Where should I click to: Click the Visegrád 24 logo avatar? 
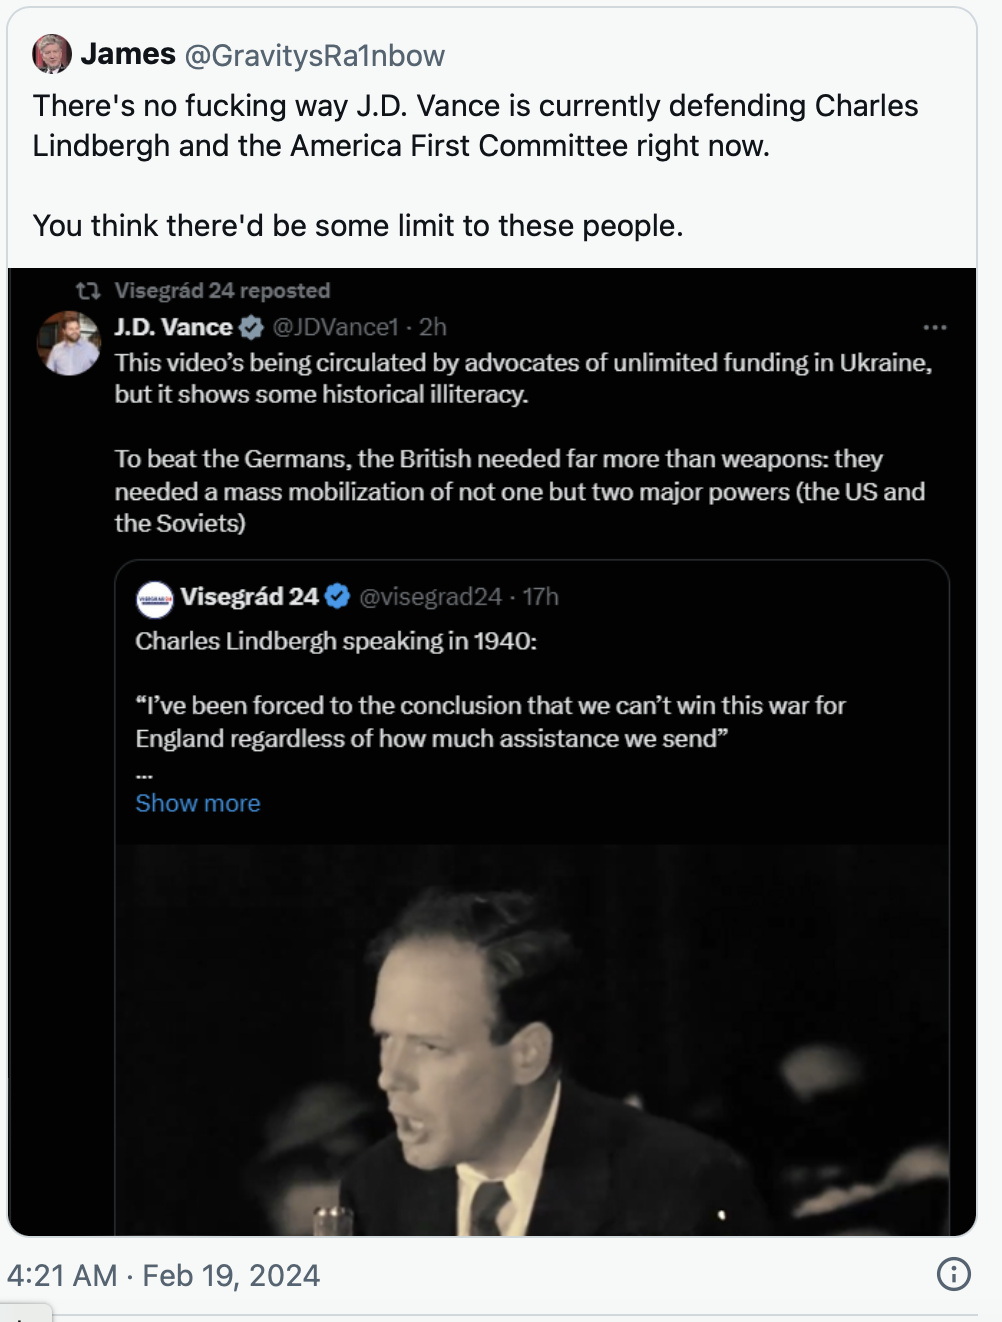154,598
